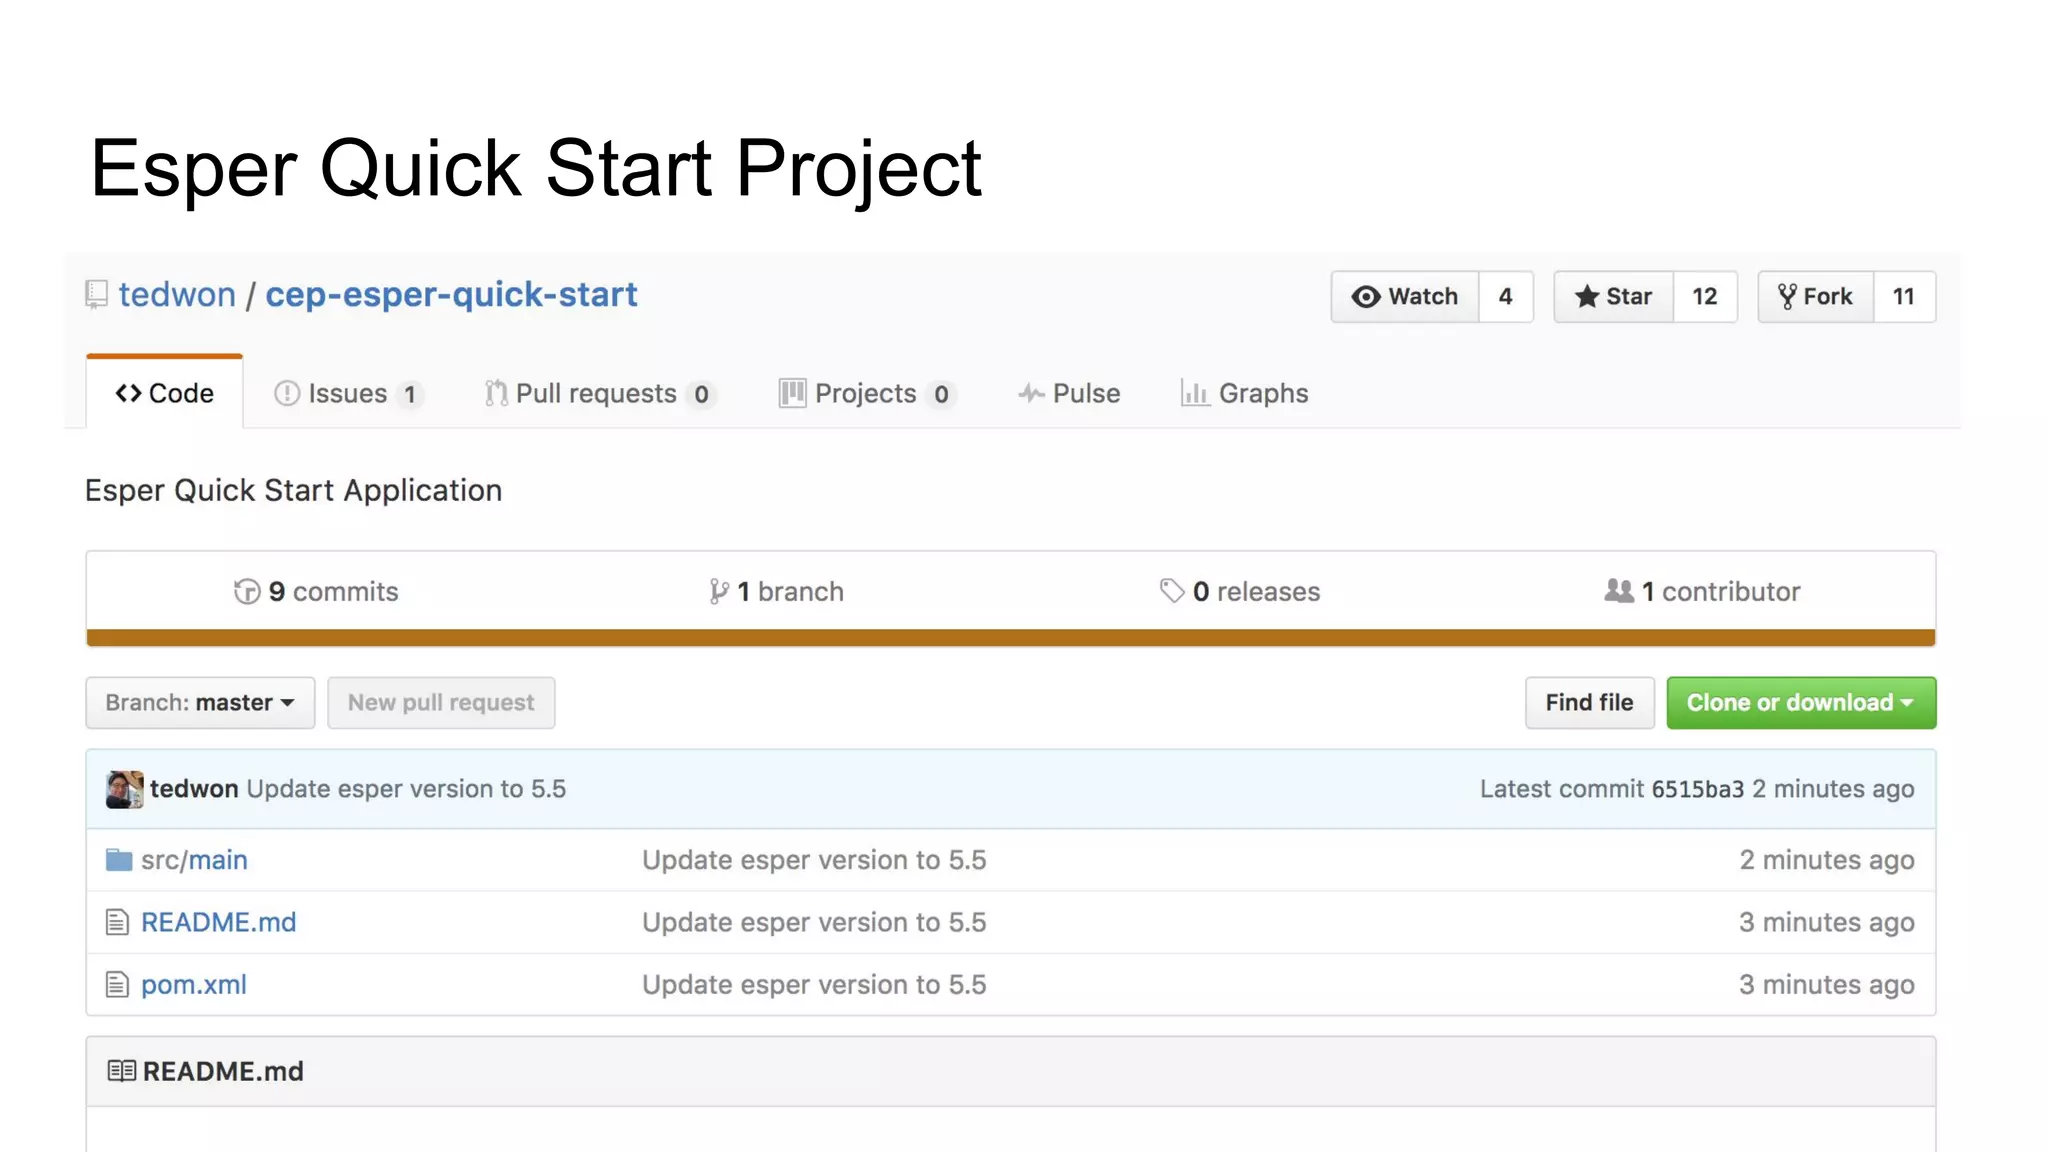Open the cep-esper-quick-start repository link
The image size is (2048, 1152).
coord(451,295)
